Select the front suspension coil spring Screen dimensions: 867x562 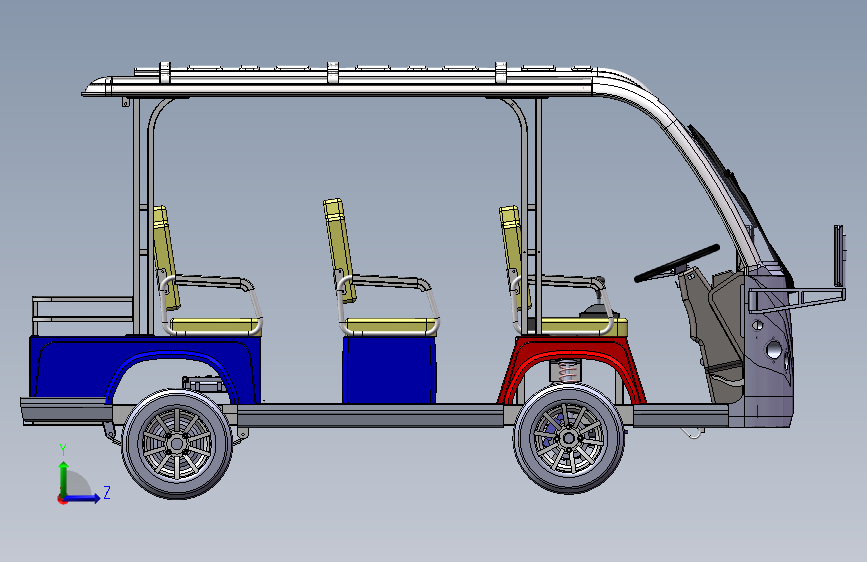[x=567, y=370]
